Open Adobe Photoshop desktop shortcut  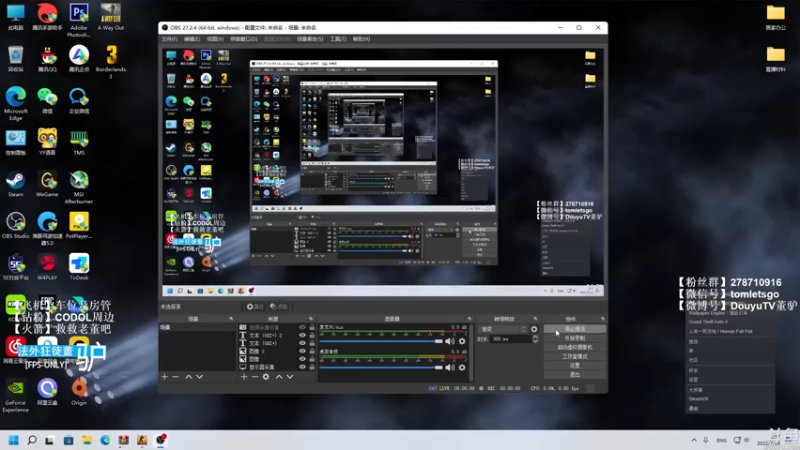pos(79,20)
